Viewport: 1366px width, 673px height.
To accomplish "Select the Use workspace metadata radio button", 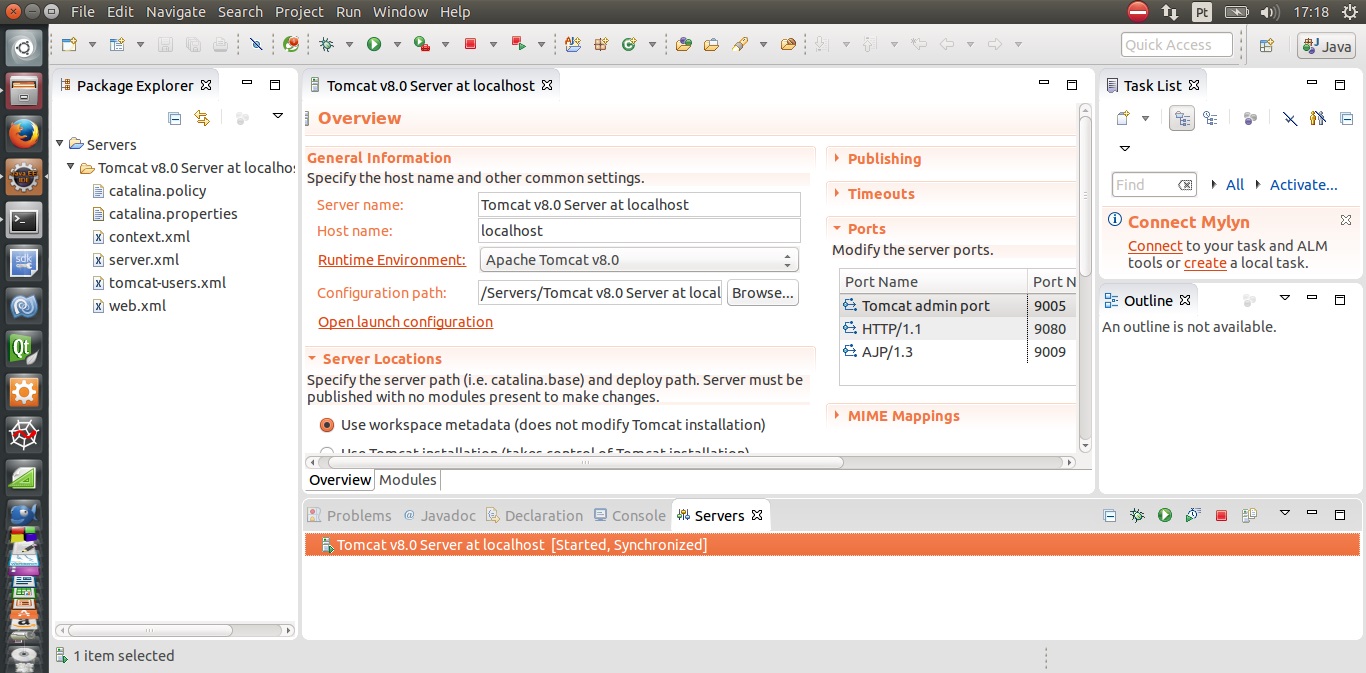I will coord(326,424).
